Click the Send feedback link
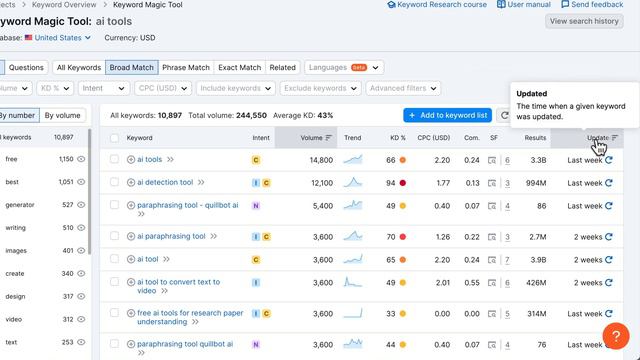This screenshot has height=360, width=640. pyautogui.click(x=592, y=5)
